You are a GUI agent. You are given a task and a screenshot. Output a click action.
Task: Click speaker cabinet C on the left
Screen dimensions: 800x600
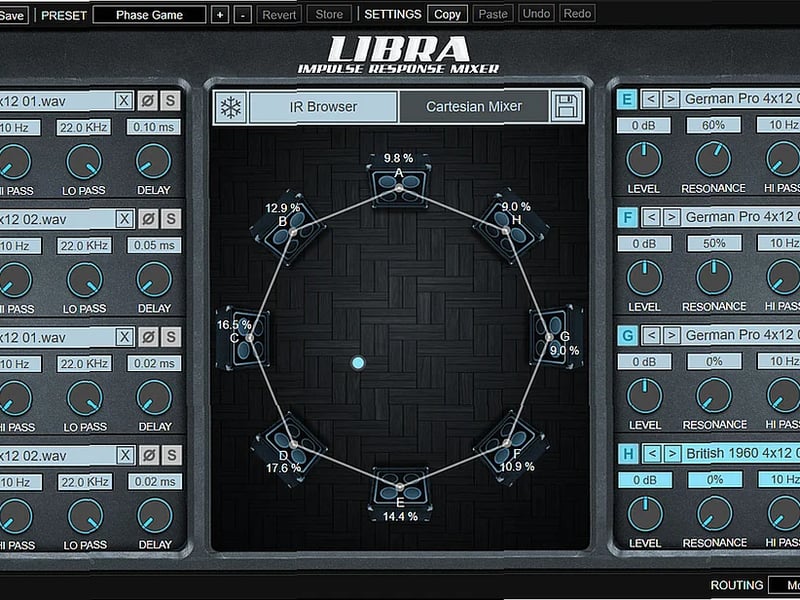coord(248,338)
